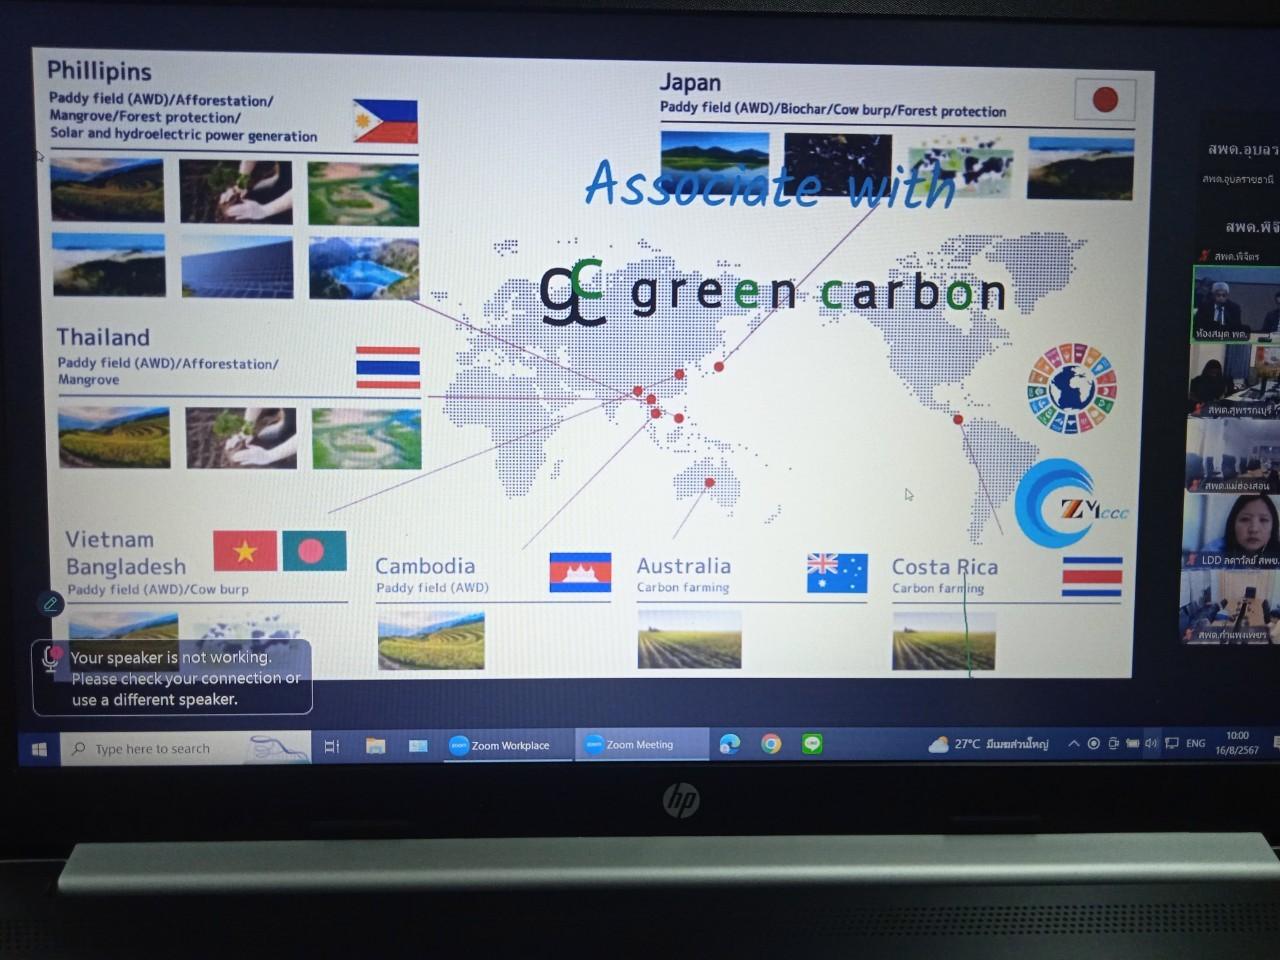Switch the ENG input language indicator
Screen dimensions: 1280x960
click(x=1195, y=744)
